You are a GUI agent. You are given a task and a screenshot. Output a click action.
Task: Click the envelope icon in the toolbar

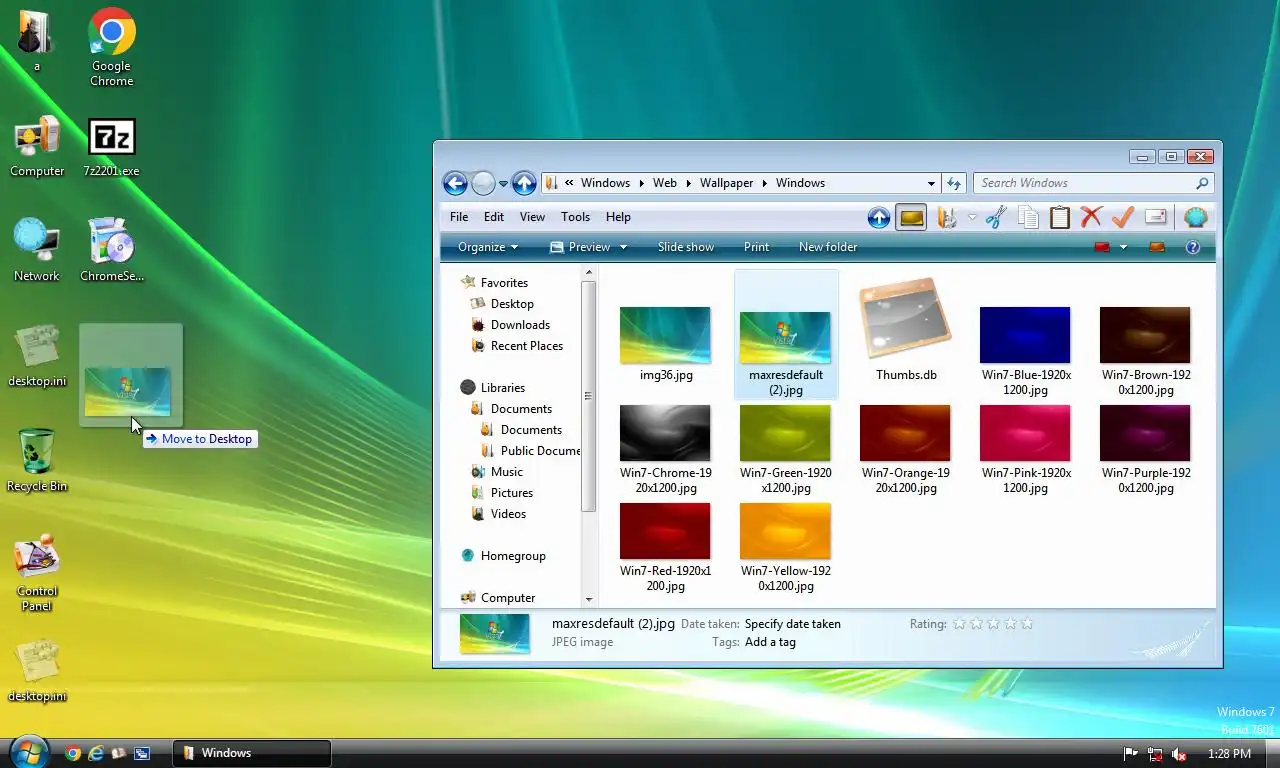point(1156,217)
